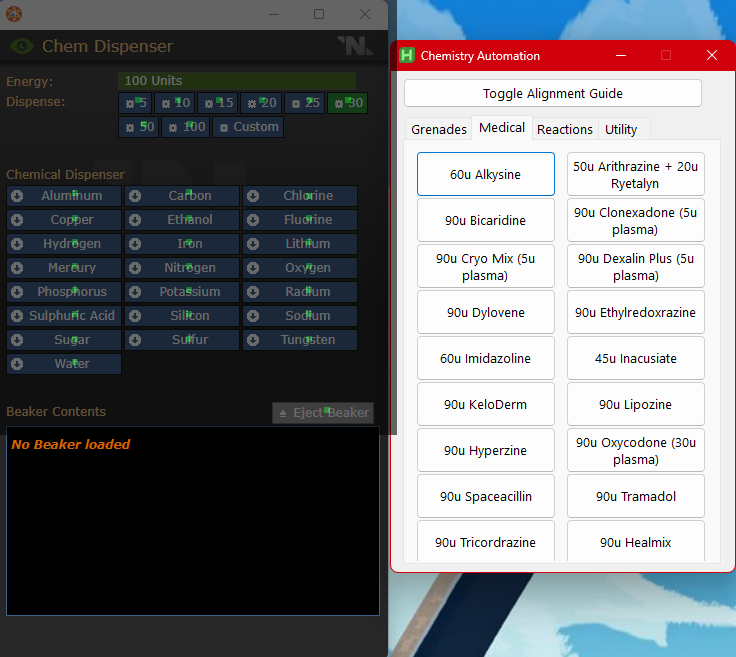Click the arrow icon next to Copper
This screenshot has width=736, height=657.
[x=17, y=220]
